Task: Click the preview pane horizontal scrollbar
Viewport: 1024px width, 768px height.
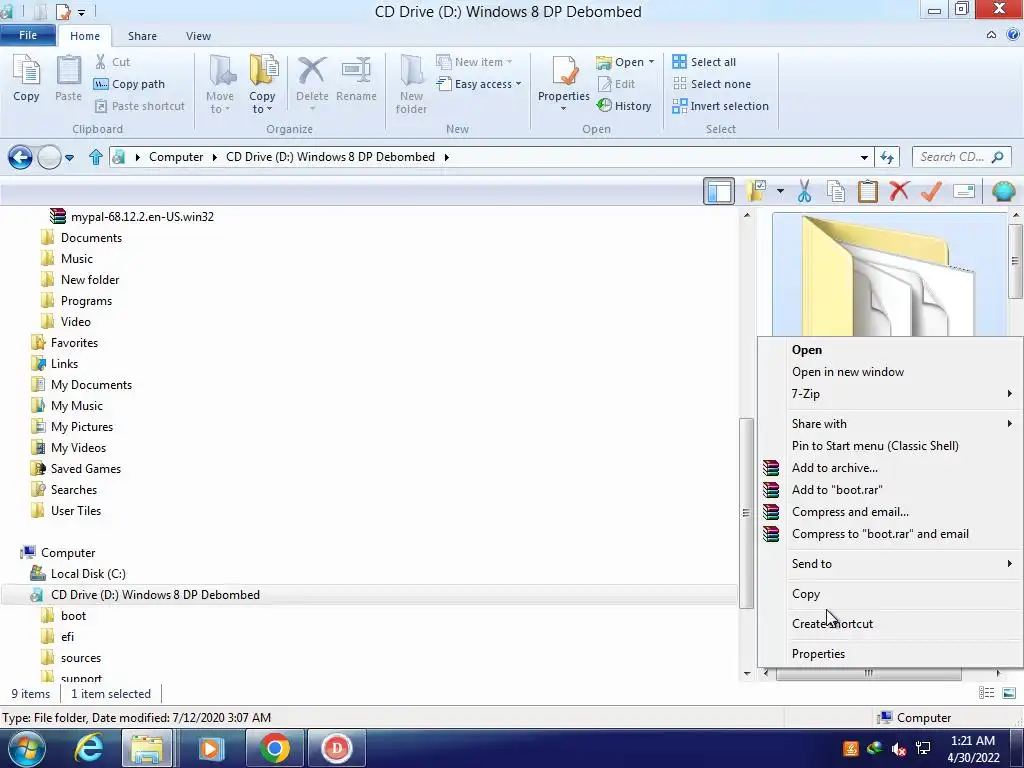Action: click(868, 673)
